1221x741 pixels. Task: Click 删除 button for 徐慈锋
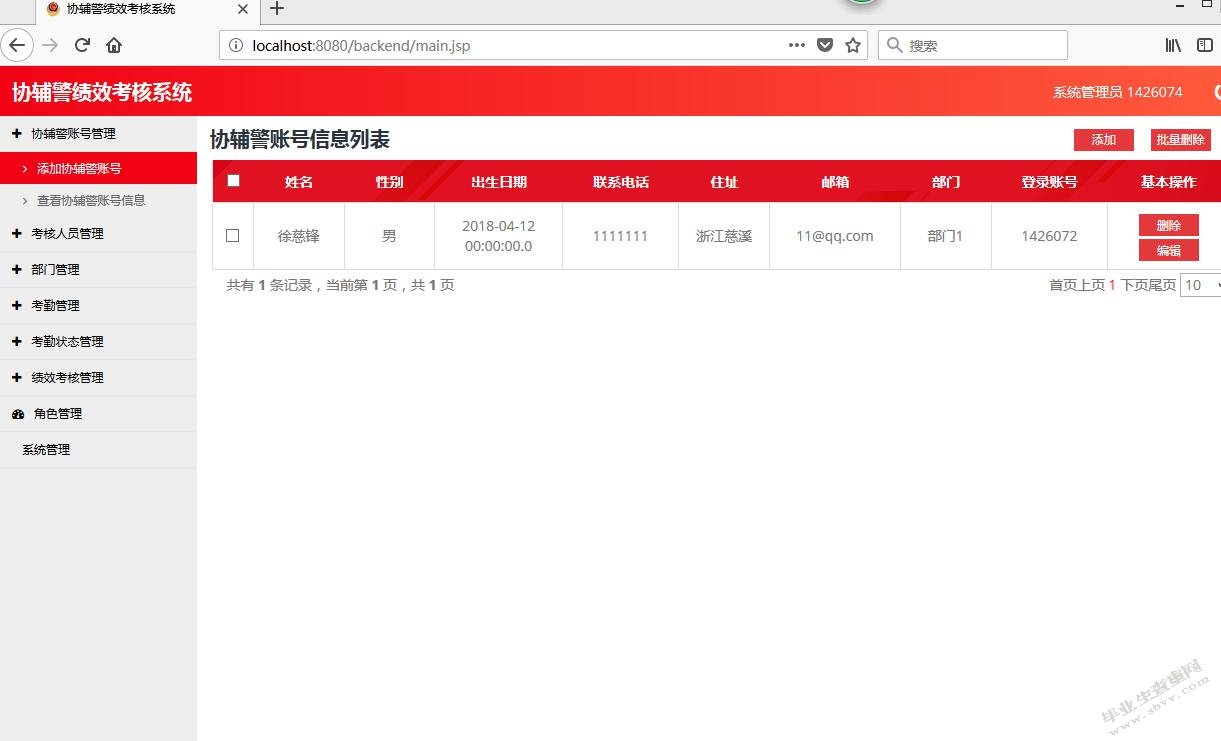pos(1169,225)
